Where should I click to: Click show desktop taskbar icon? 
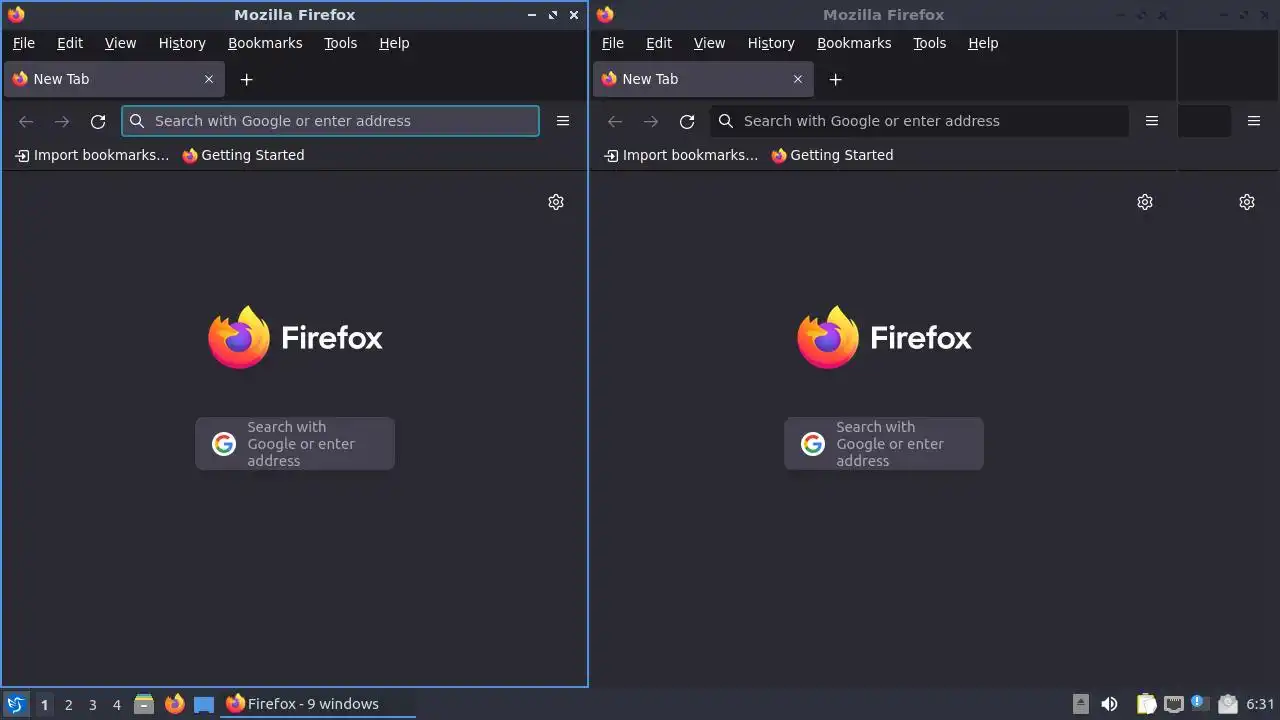(x=204, y=704)
